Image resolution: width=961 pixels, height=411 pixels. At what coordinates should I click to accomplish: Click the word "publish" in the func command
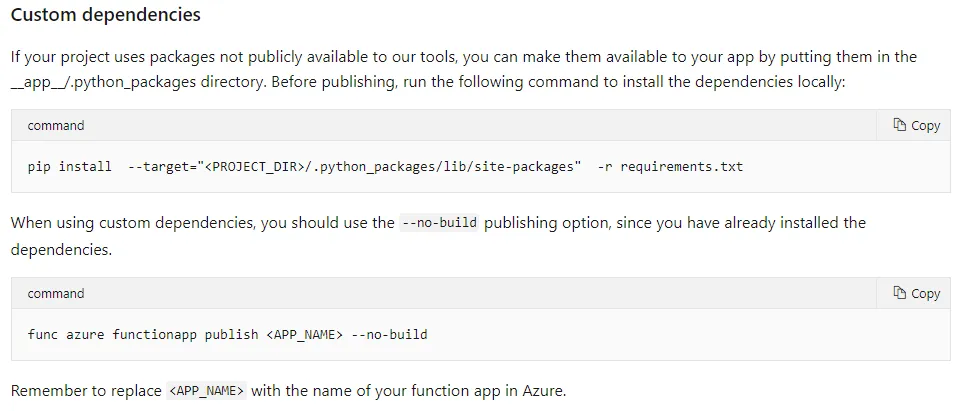tap(231, 334)
